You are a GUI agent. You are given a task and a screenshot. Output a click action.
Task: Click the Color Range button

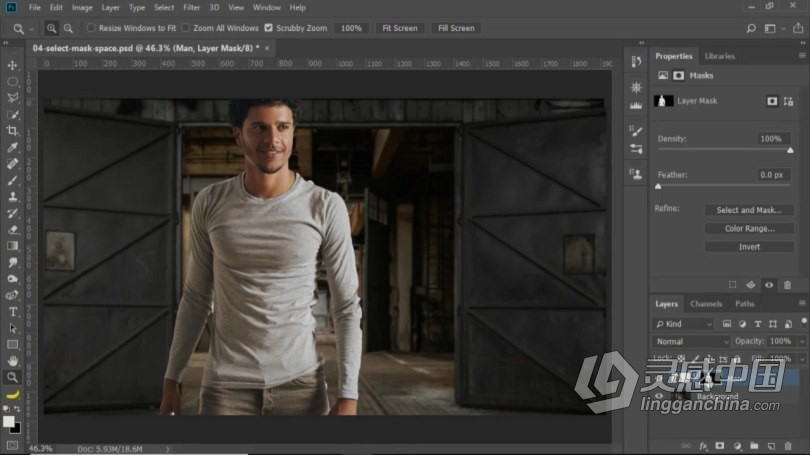tap(749, 228)
